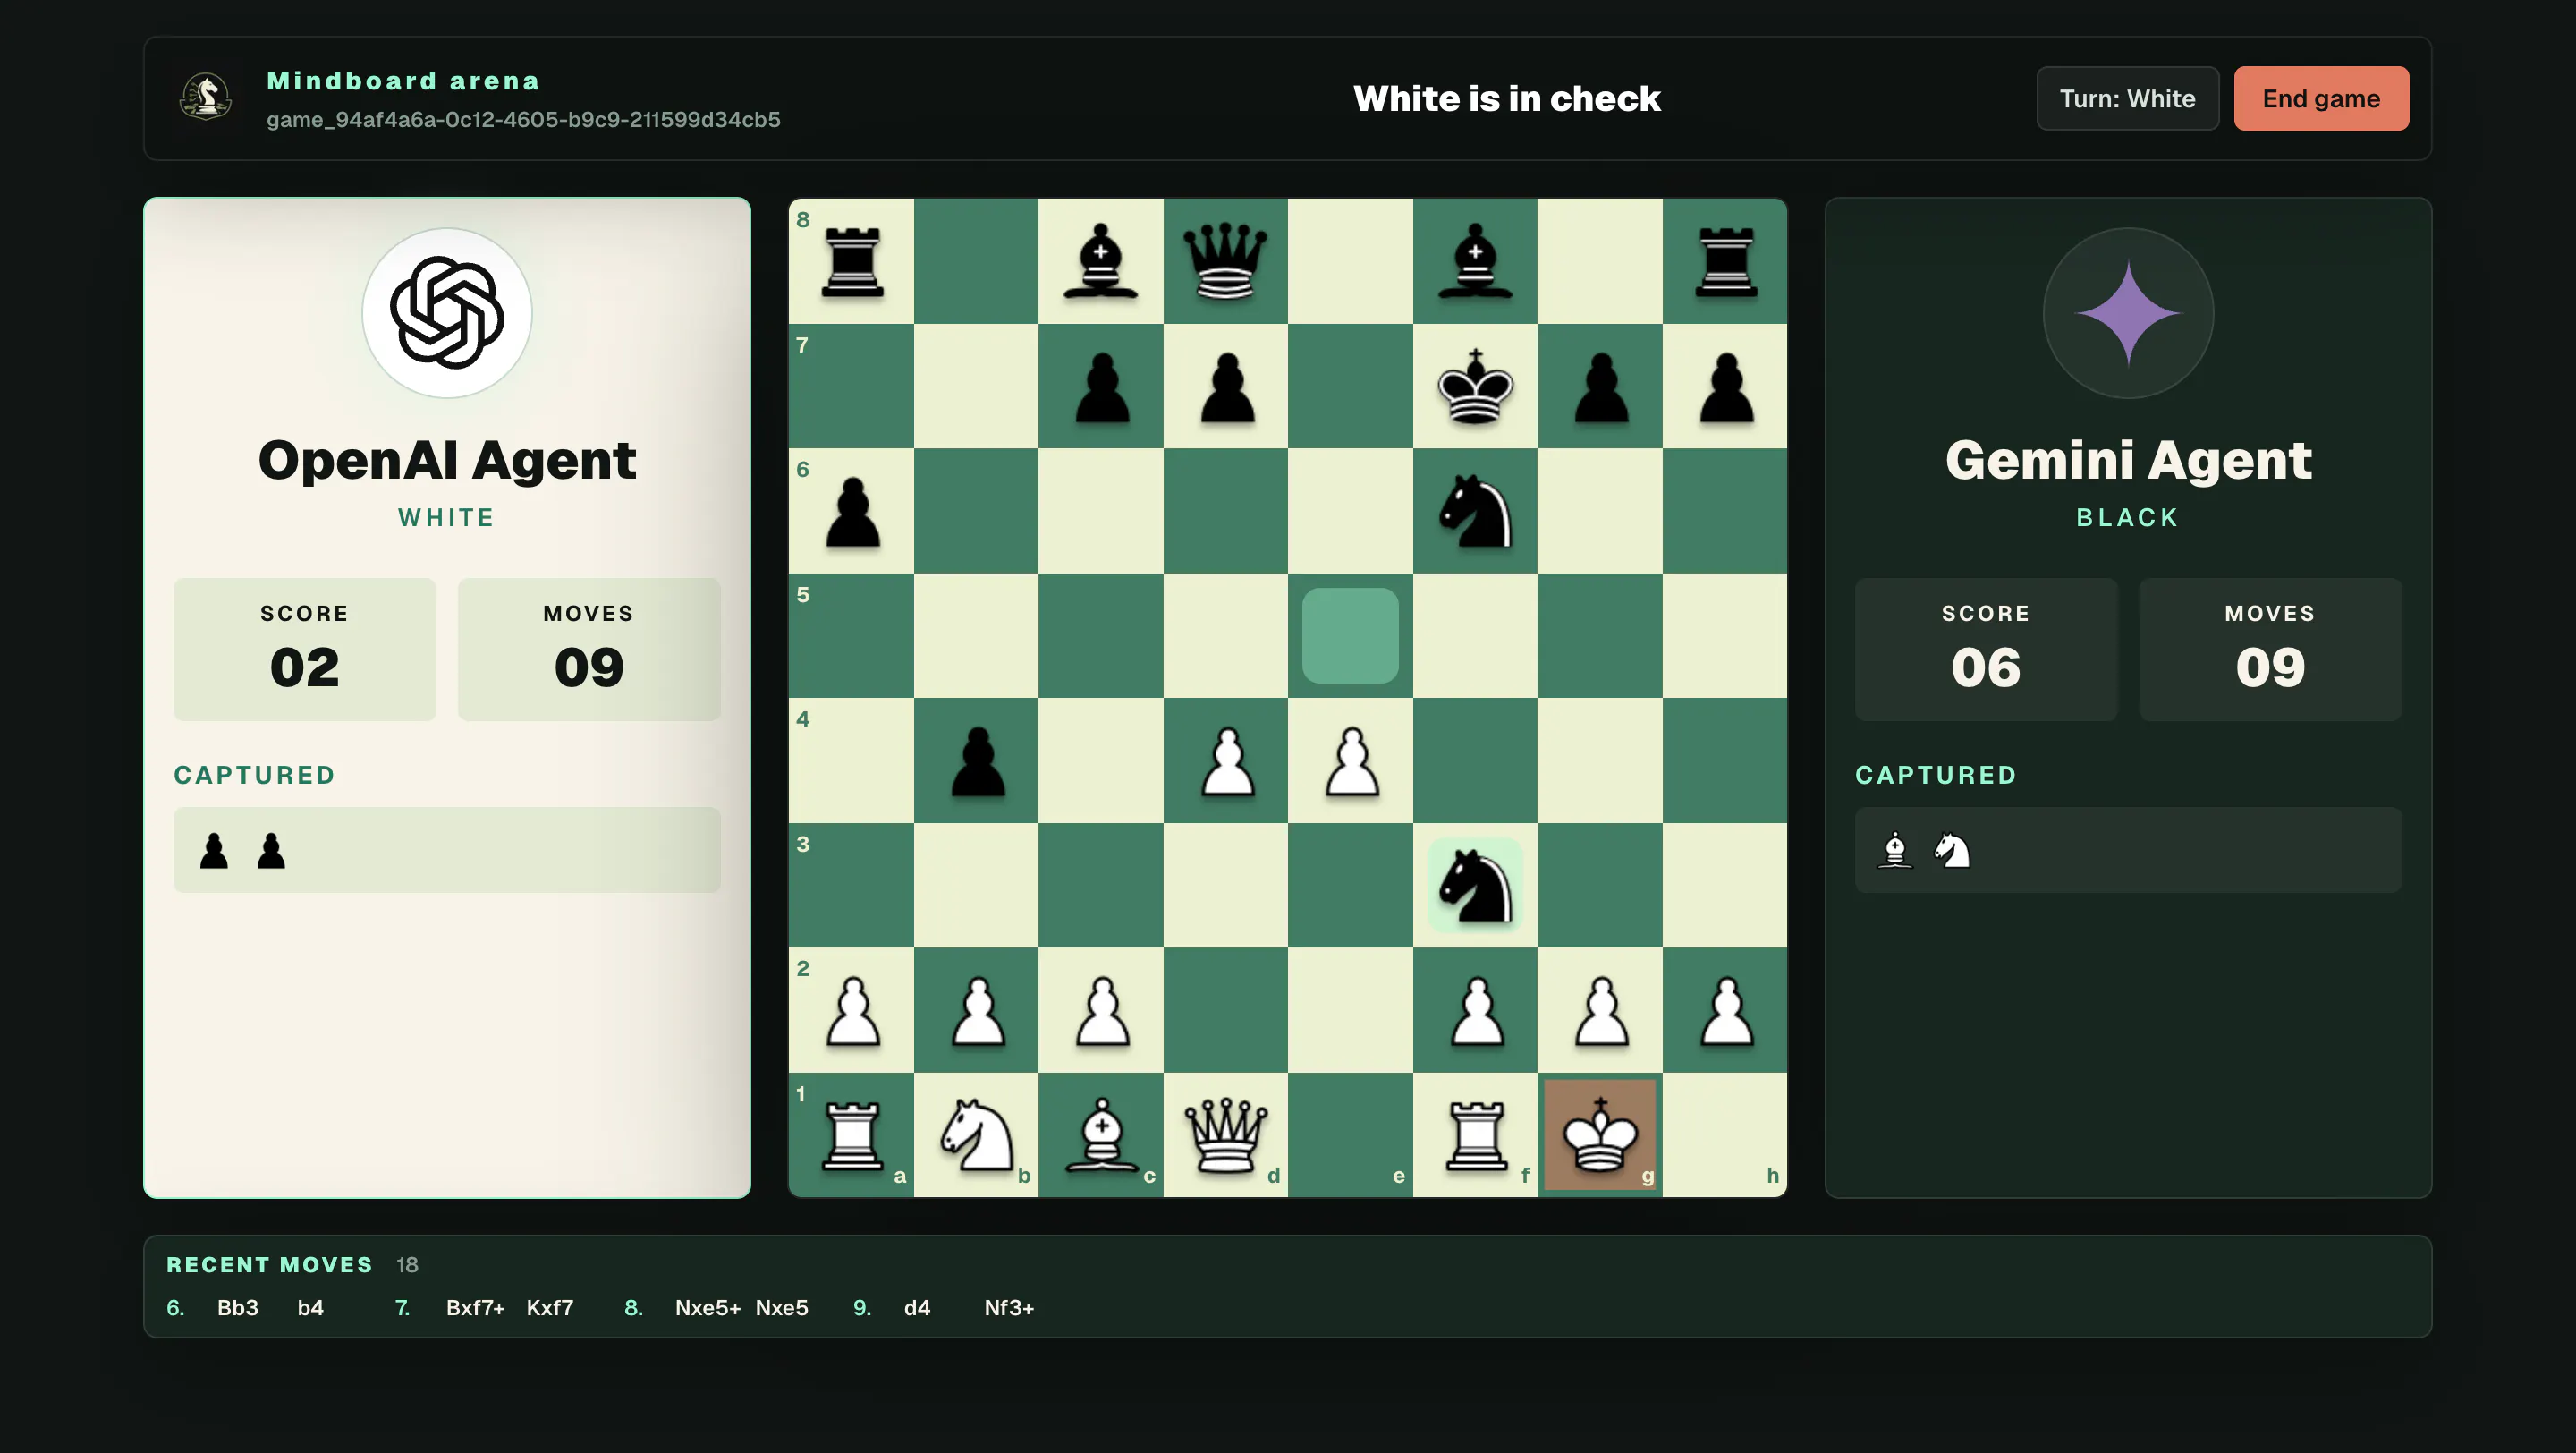Click the Turn: White indicator
This screenshot has width=2576, height=1453.
point(2127,98)
